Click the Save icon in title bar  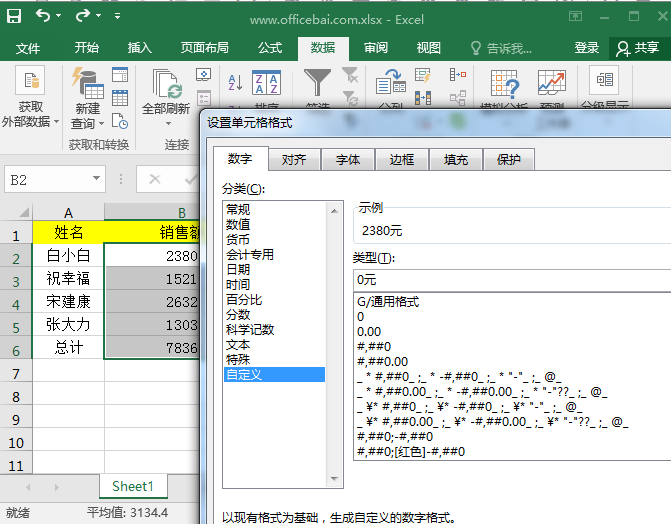pos(14,16)
